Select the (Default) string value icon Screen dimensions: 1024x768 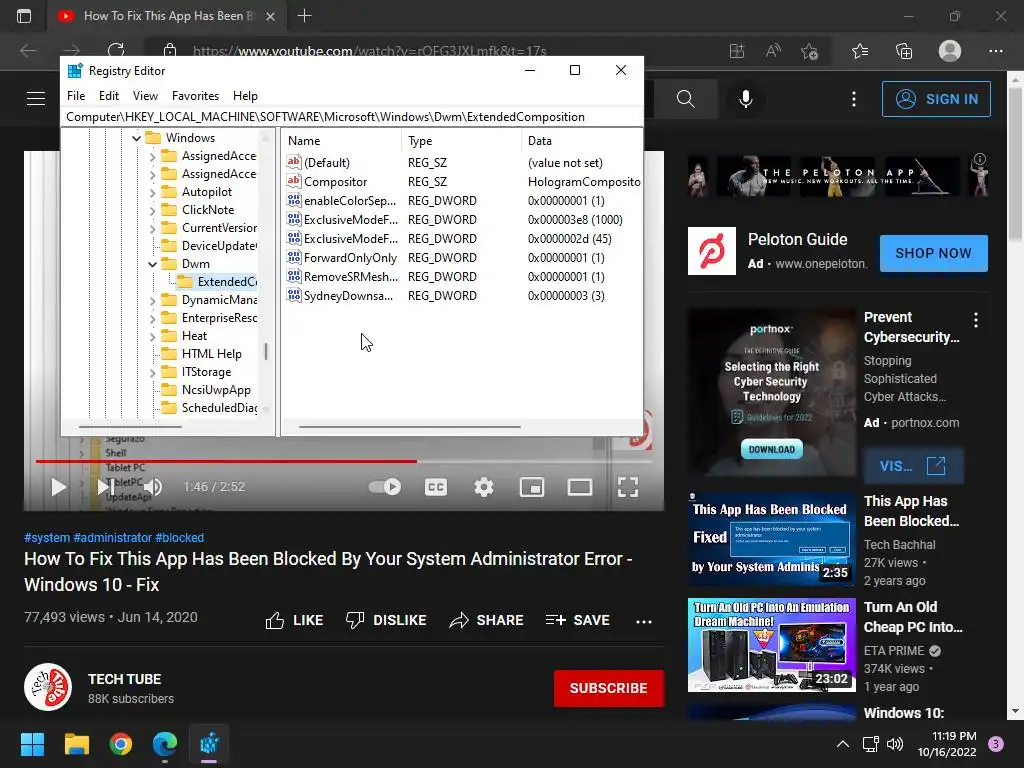[294, 162]
